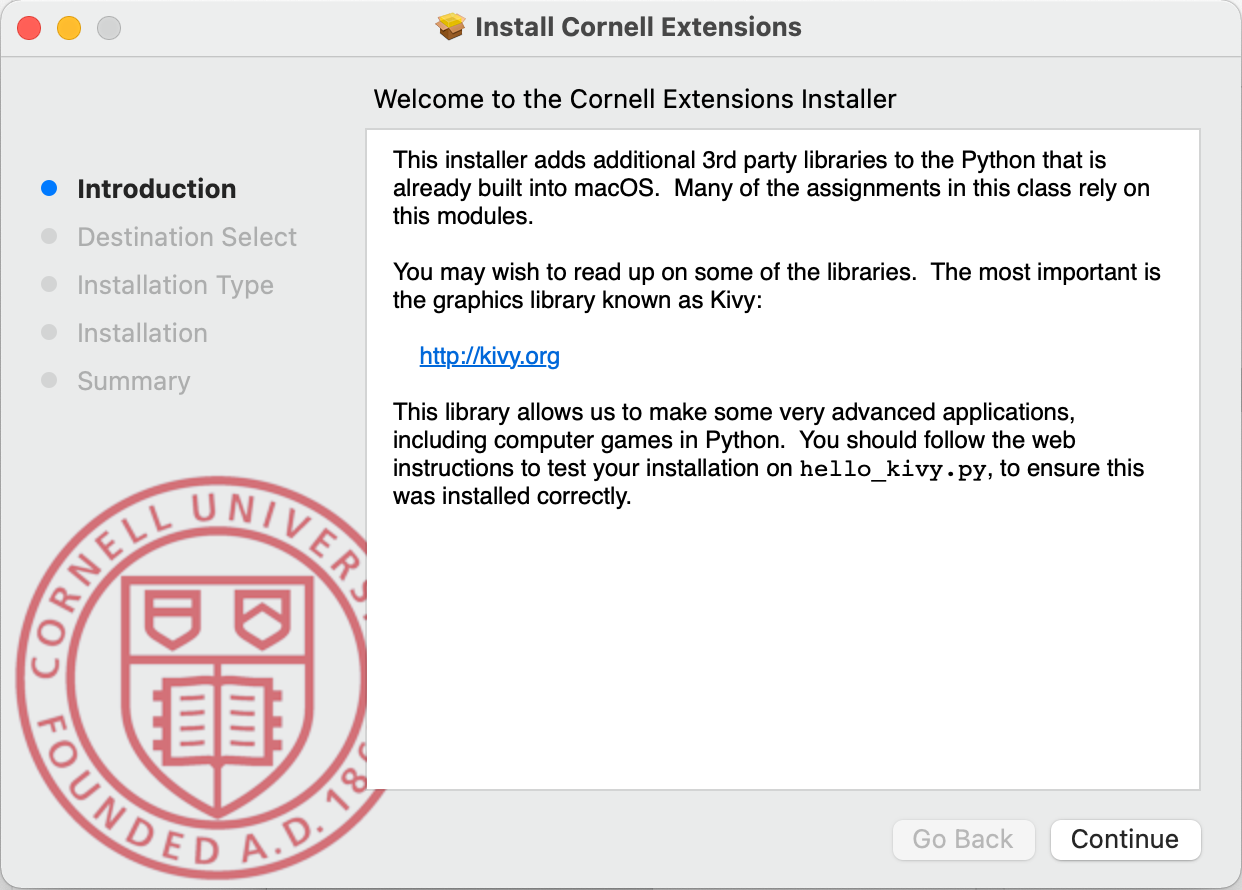Click the disabled gray zoom window button

coord(109,28)
